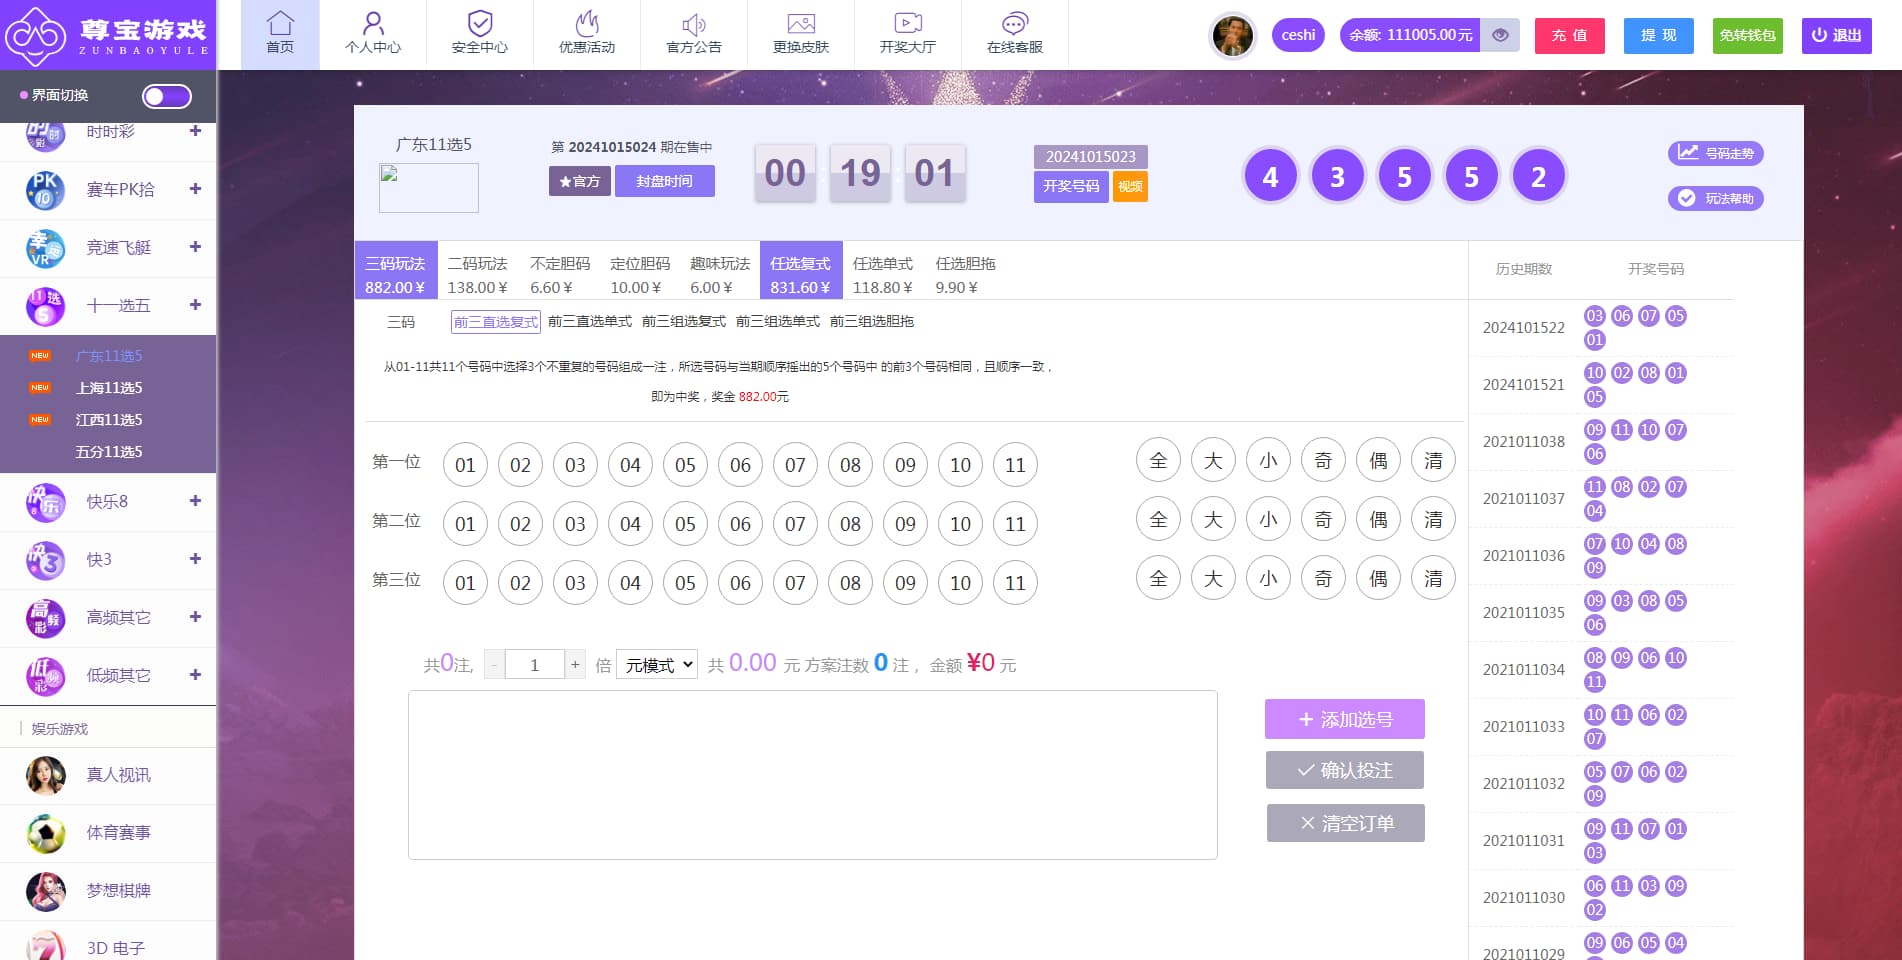
Task: Switch to 定位胆码 tab
Action: click(640, 274)
